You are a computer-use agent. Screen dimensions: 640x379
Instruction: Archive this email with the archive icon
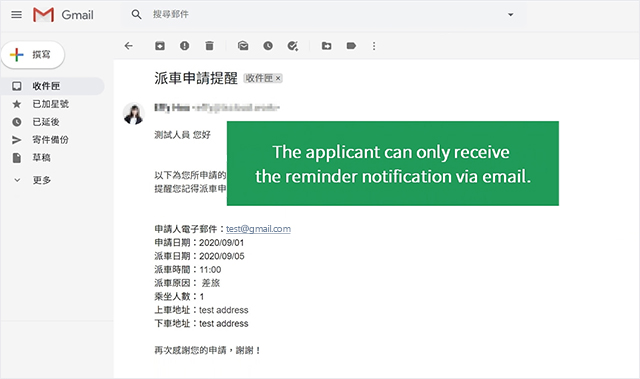click(160, 46)
